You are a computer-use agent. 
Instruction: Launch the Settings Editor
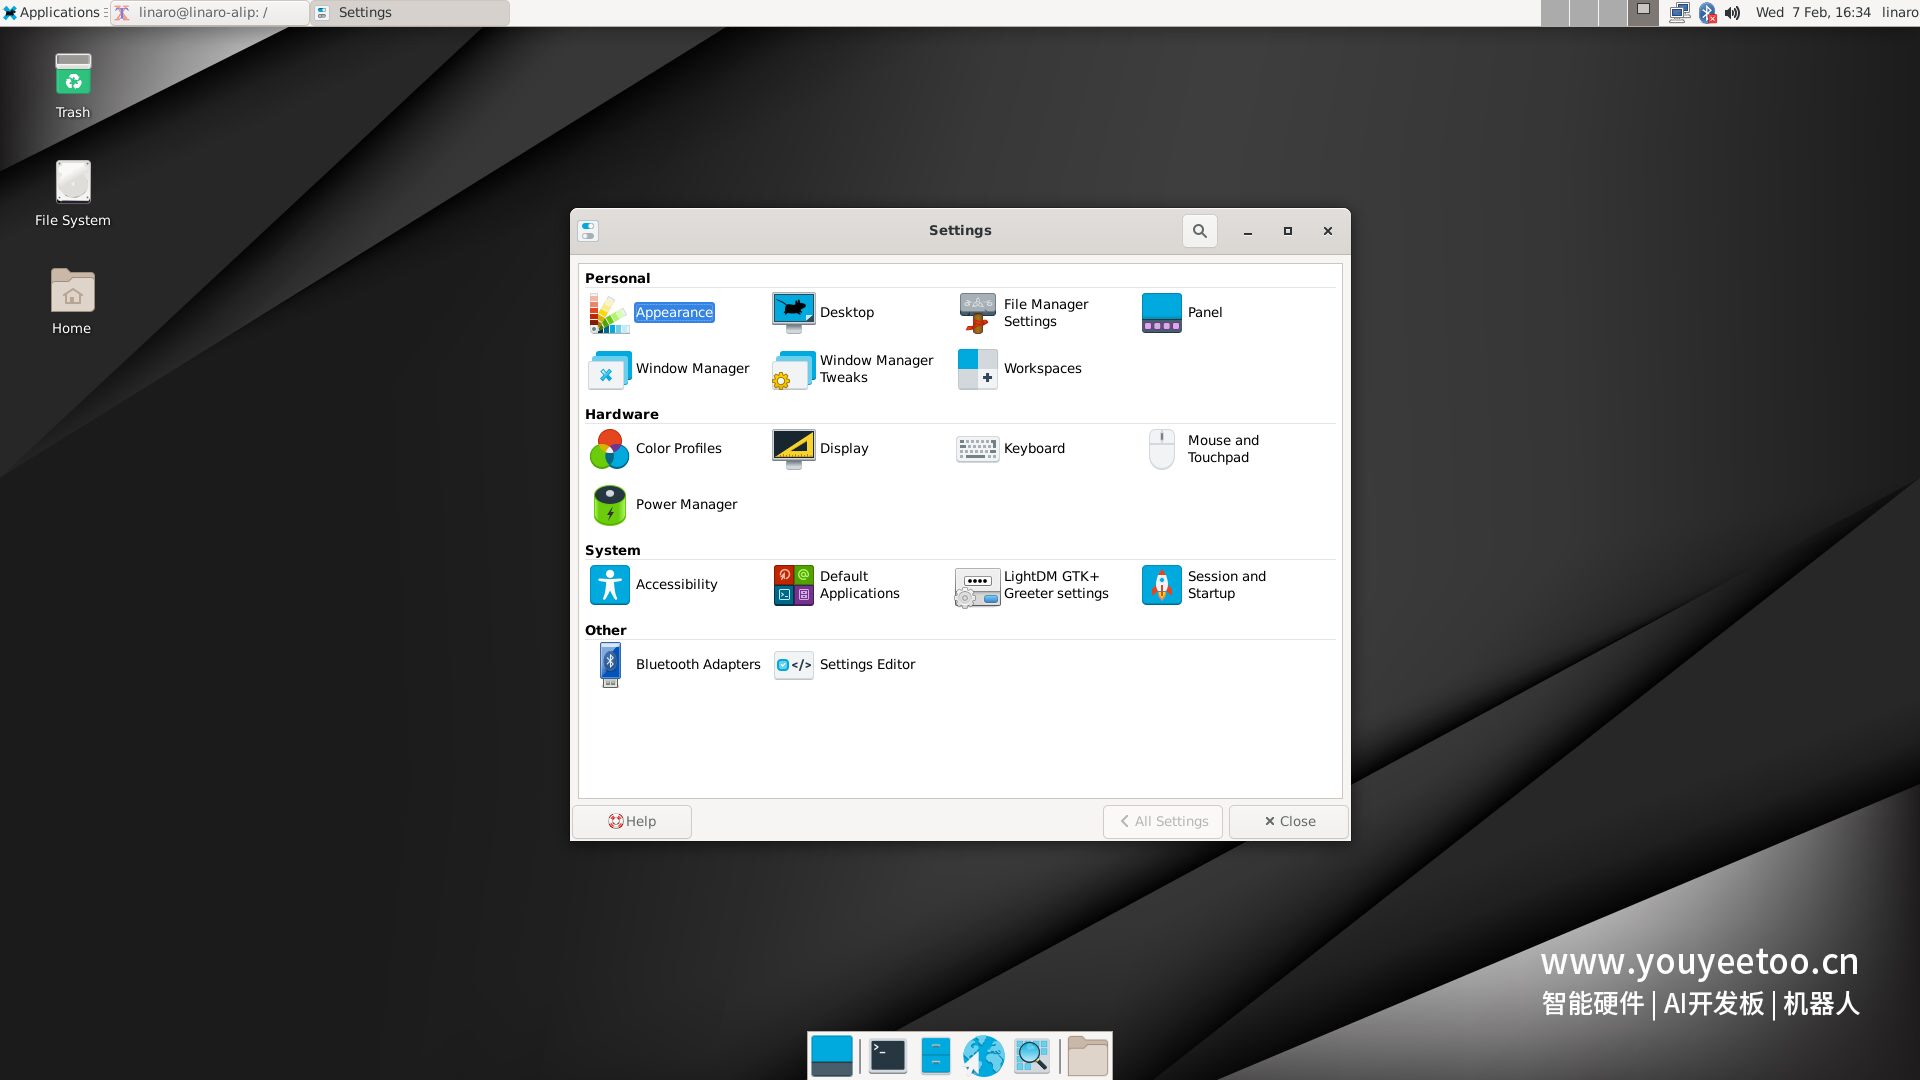(866, 665)
